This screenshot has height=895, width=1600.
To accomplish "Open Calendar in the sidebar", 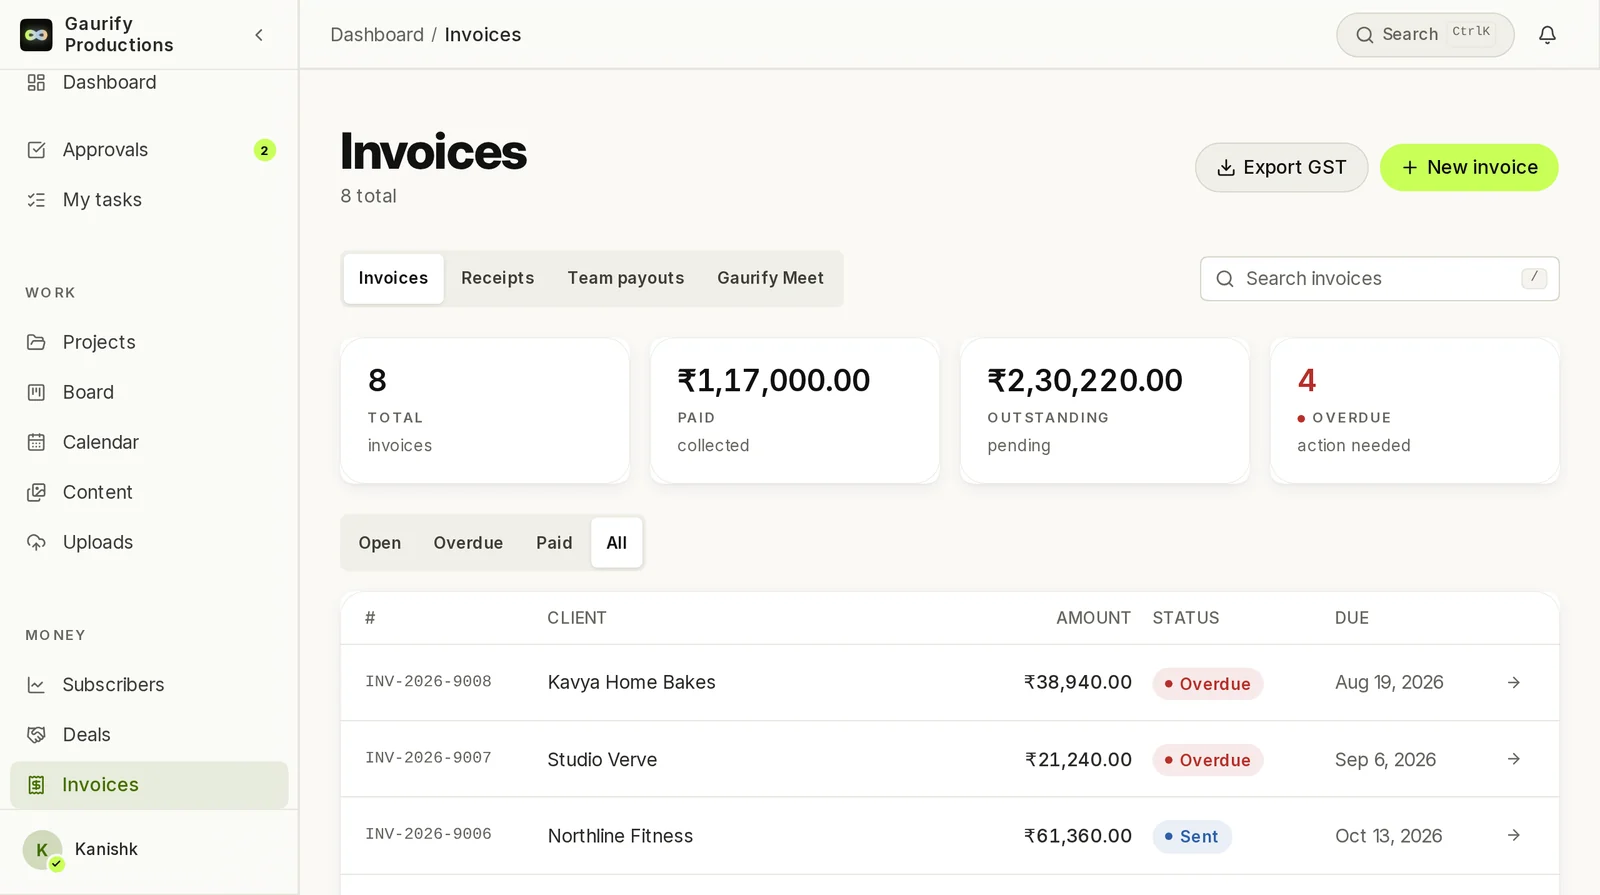I will pos(149,442).
